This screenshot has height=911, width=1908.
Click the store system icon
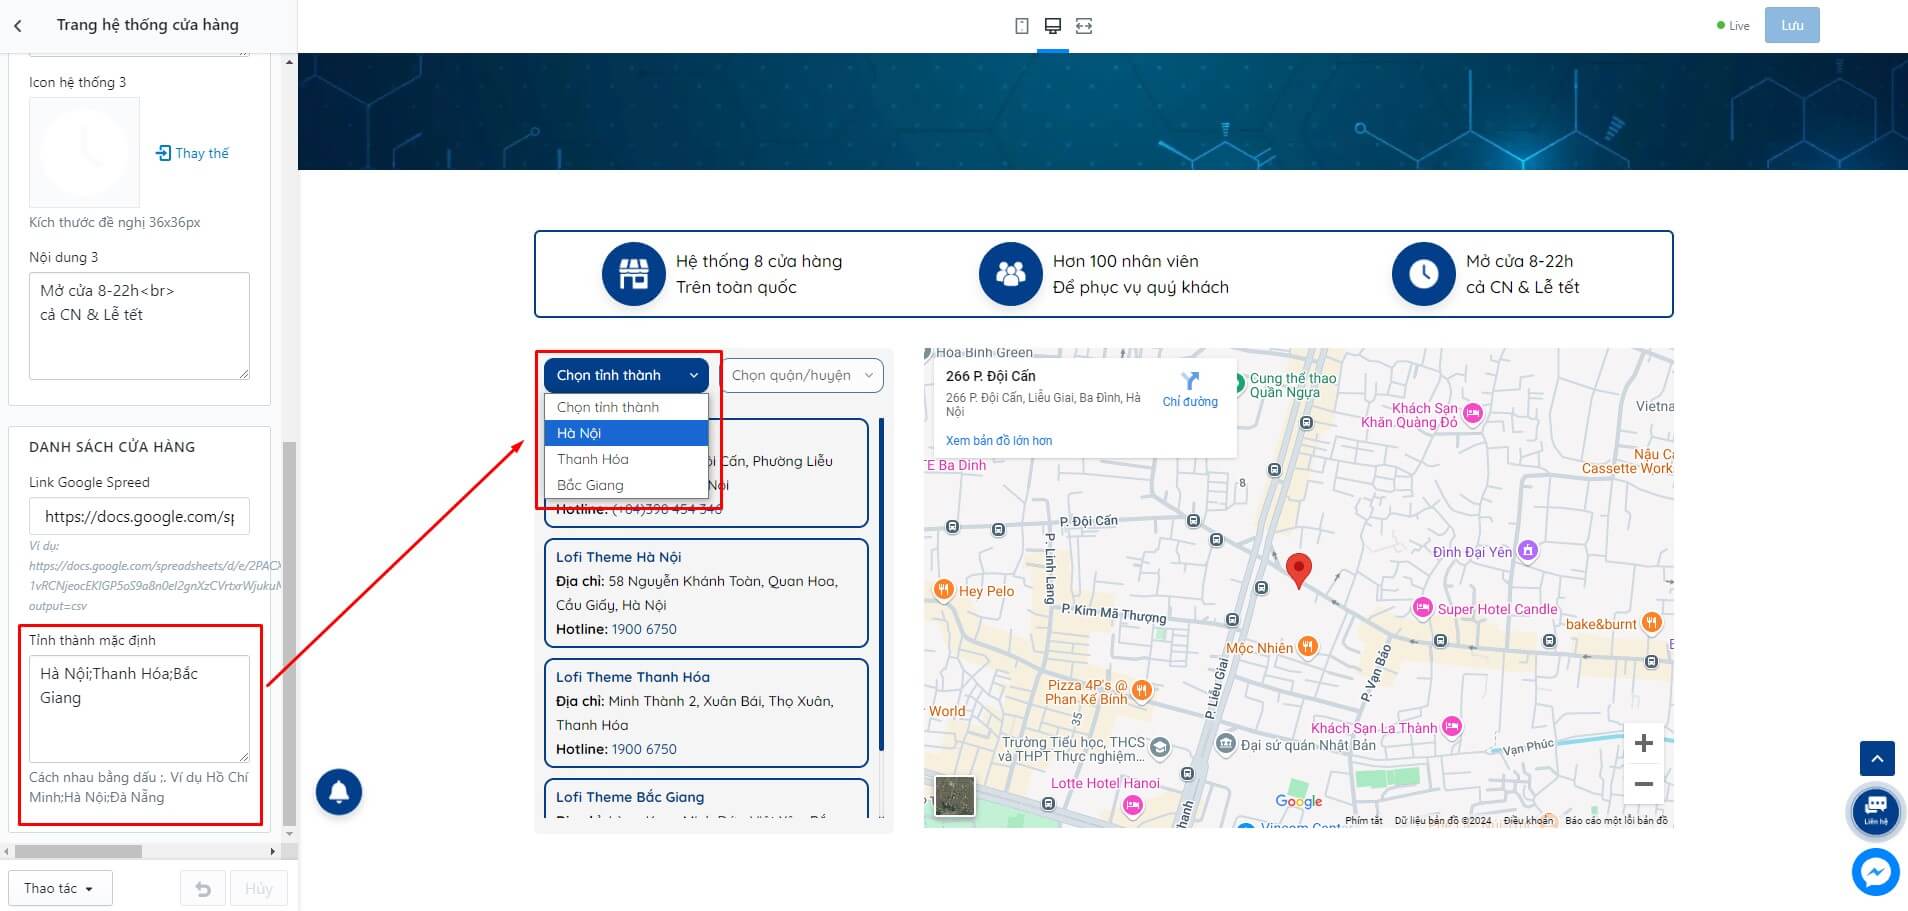click(633, 274)
